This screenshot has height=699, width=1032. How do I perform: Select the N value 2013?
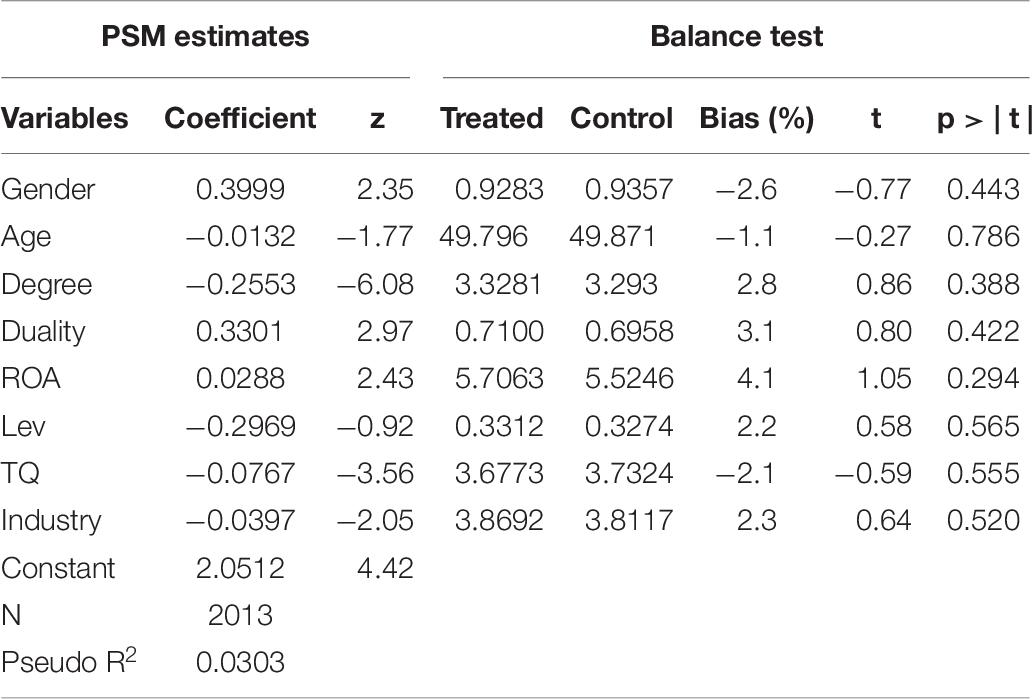240,615
